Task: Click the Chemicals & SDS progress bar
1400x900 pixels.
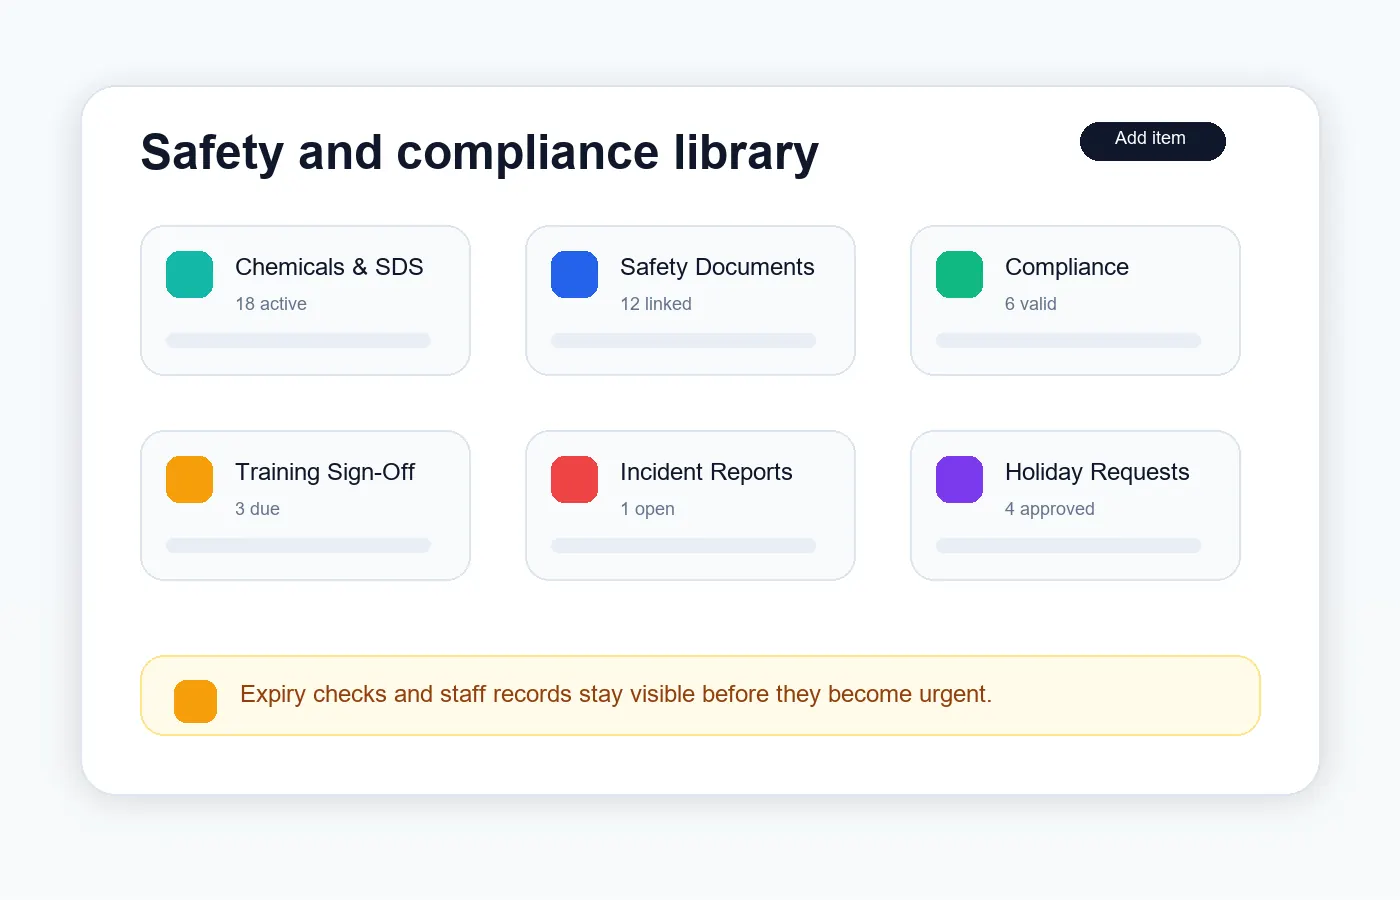Action: (x=298, y=341)
